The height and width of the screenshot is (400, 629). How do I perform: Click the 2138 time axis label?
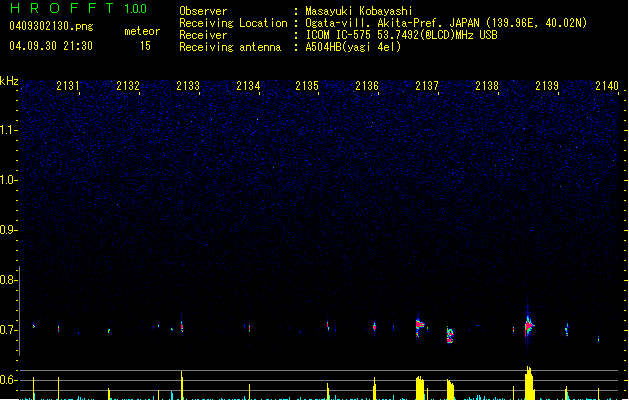(487, 86)
